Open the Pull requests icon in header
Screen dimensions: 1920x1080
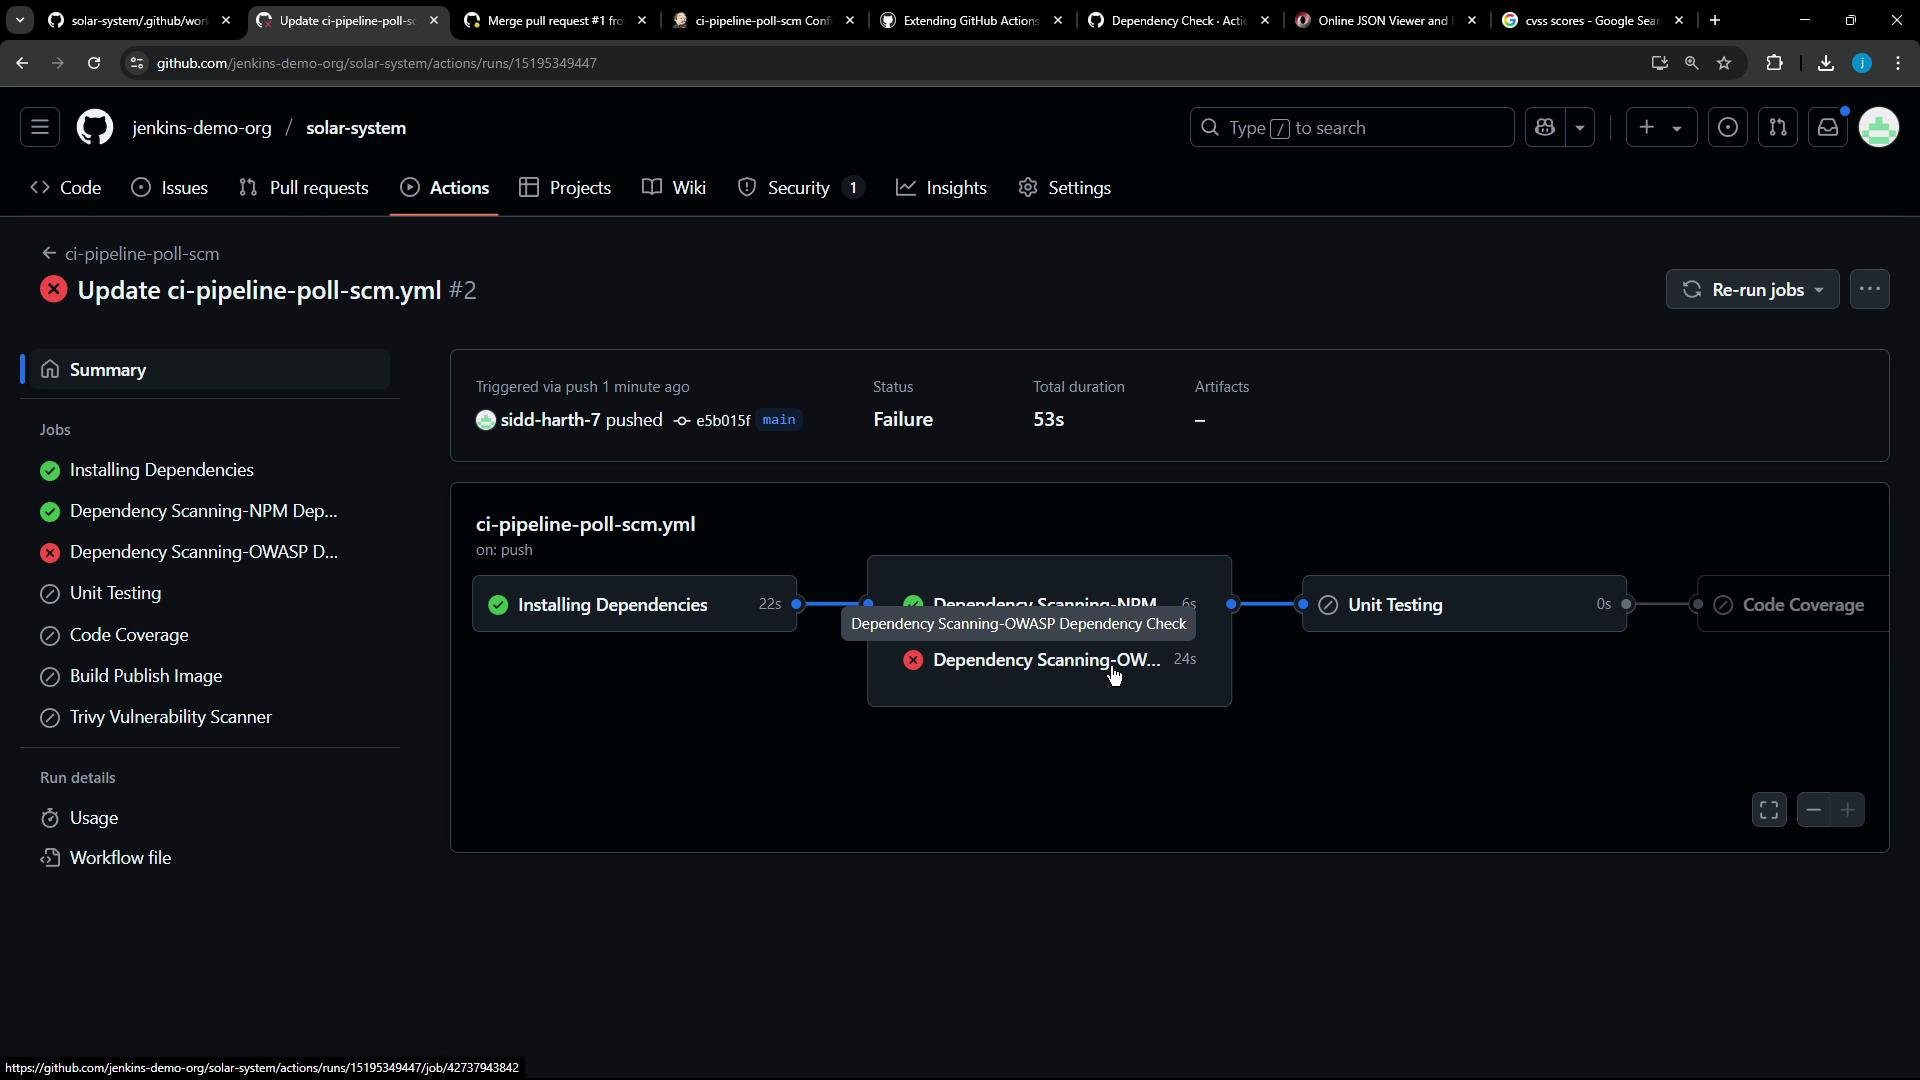pyautogui.click(x=1778, y=128)
